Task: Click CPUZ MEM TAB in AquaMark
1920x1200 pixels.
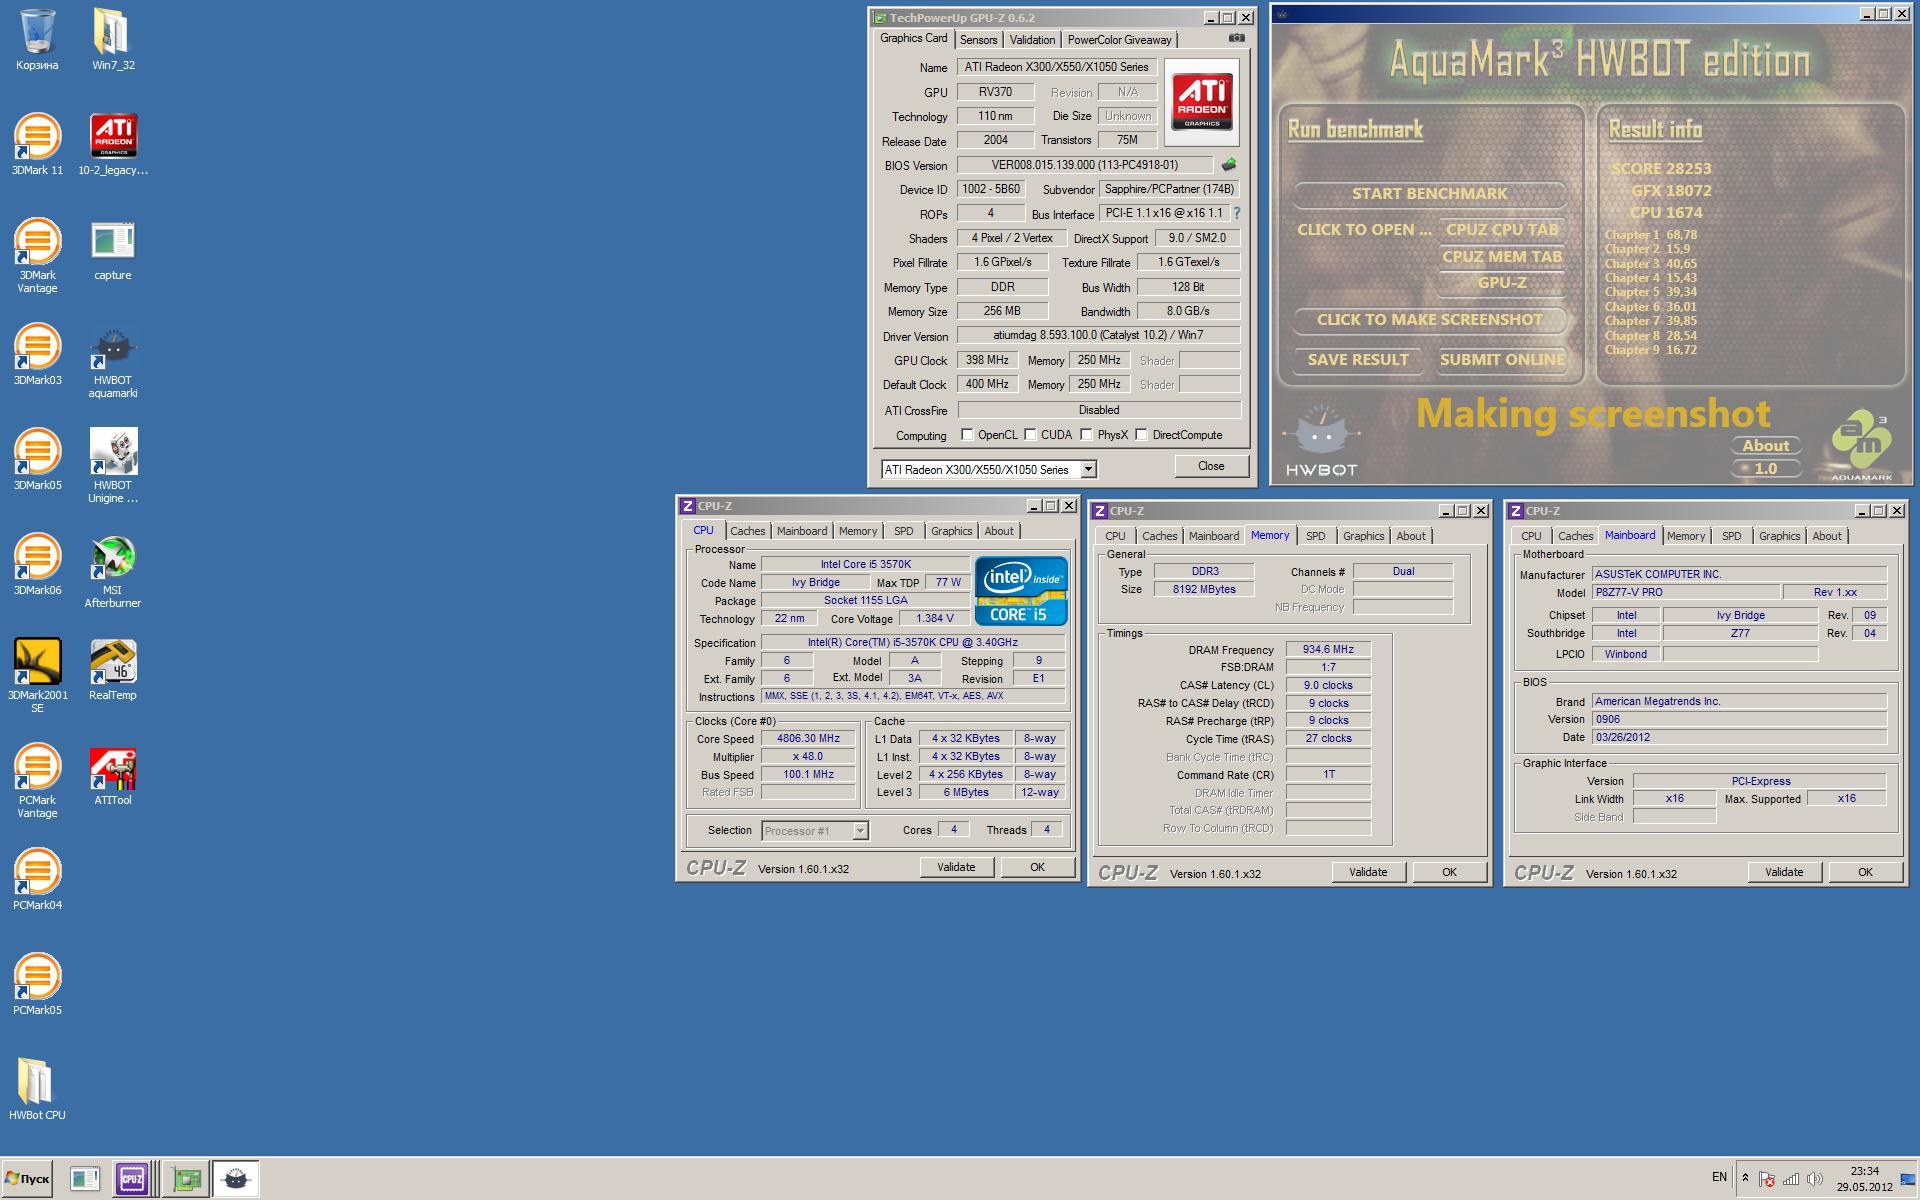Action: pos(1502,257)
